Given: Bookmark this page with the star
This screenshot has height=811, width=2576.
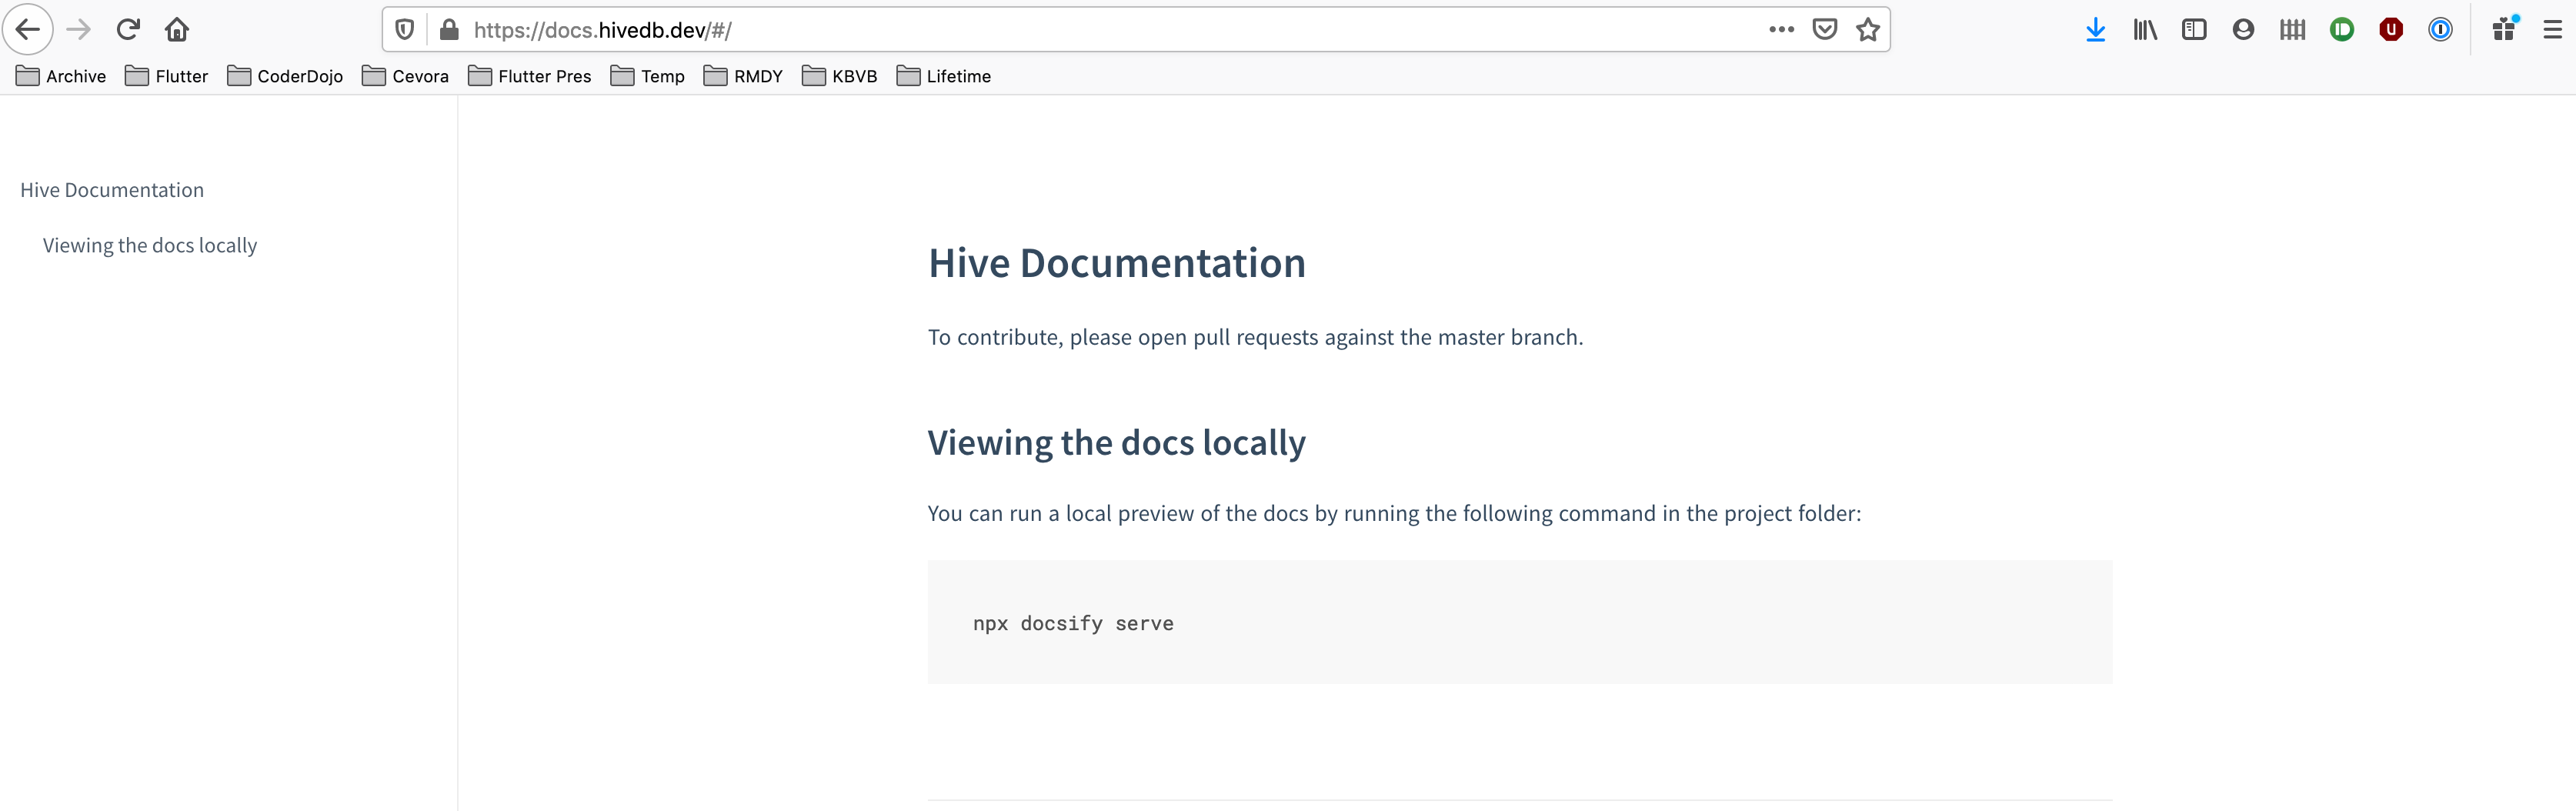Looking at the screenshot, I should (x=1868, y=30).
